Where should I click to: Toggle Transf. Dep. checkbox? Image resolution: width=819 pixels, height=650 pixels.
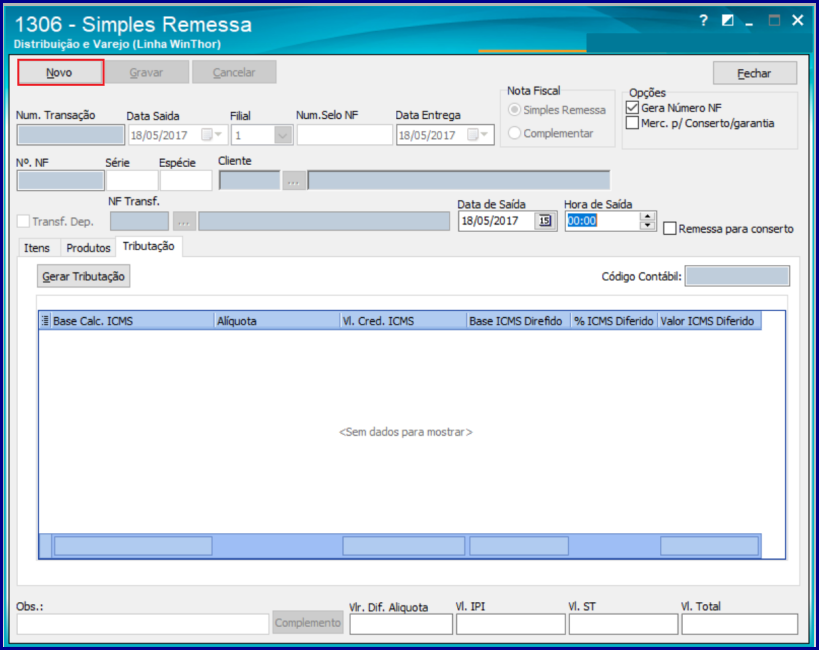[23, 222]
